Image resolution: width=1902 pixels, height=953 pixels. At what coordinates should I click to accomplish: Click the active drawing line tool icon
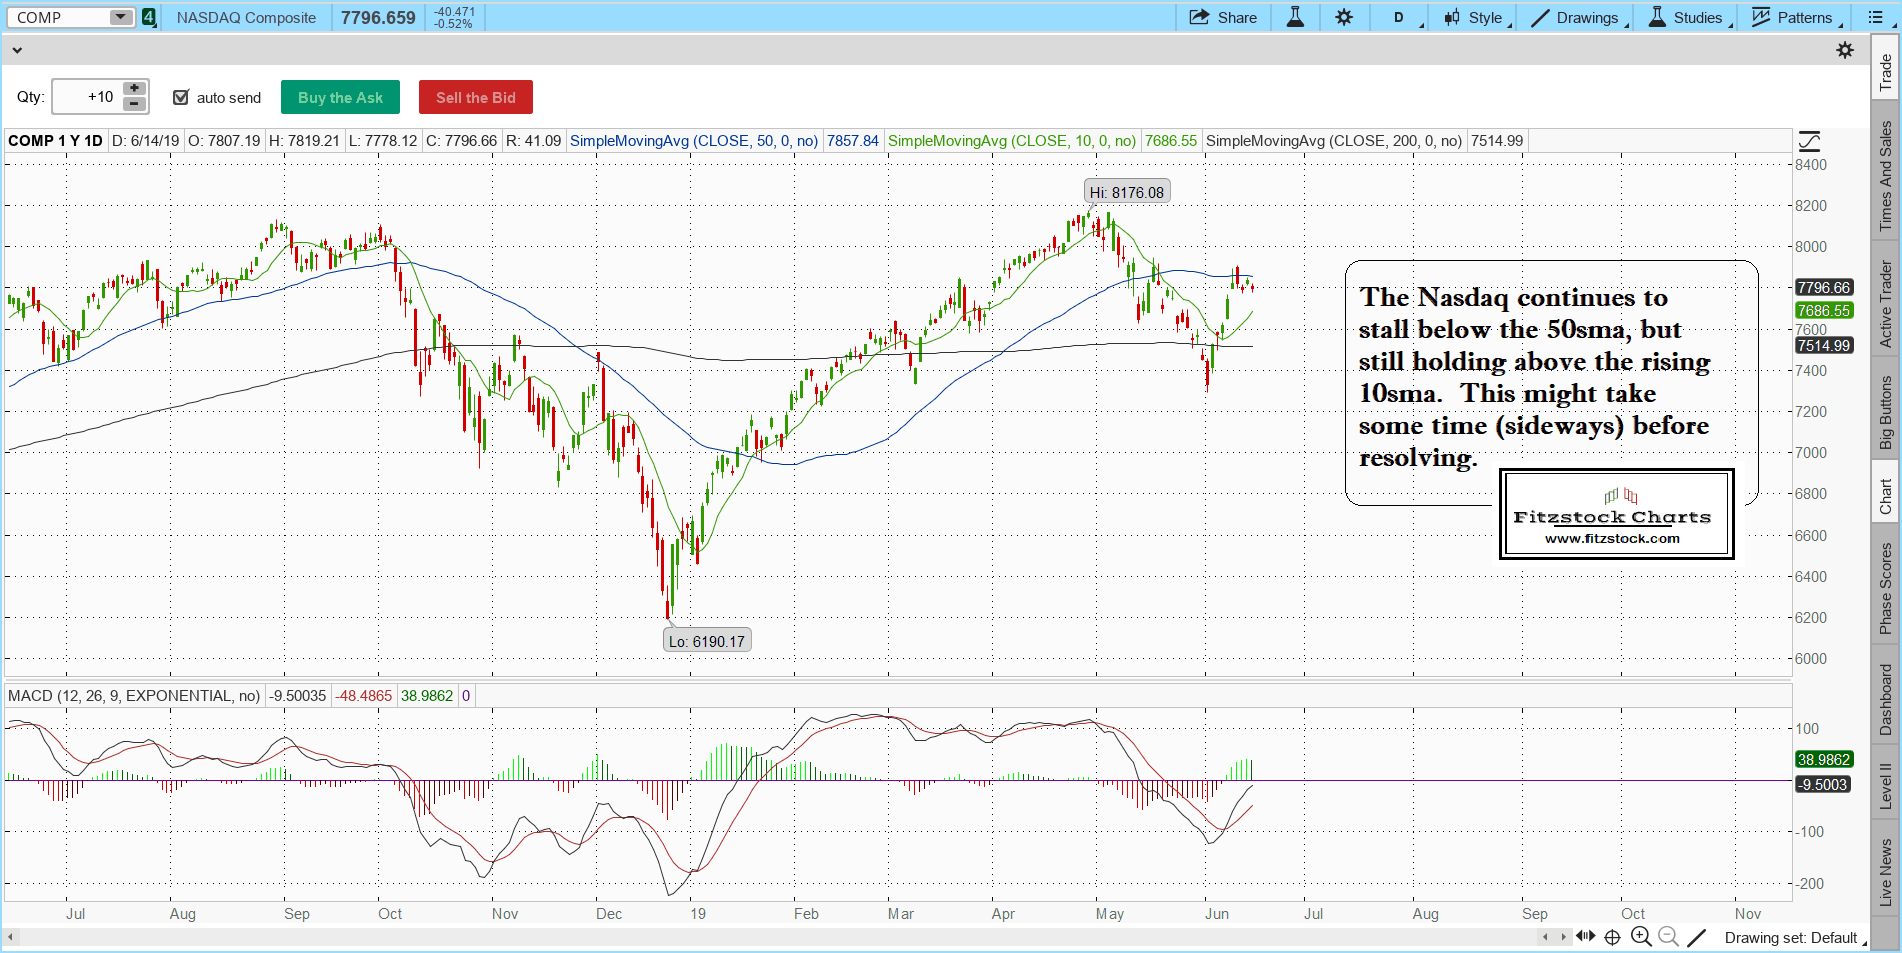pyautogui.click(x=1696, y=937)
